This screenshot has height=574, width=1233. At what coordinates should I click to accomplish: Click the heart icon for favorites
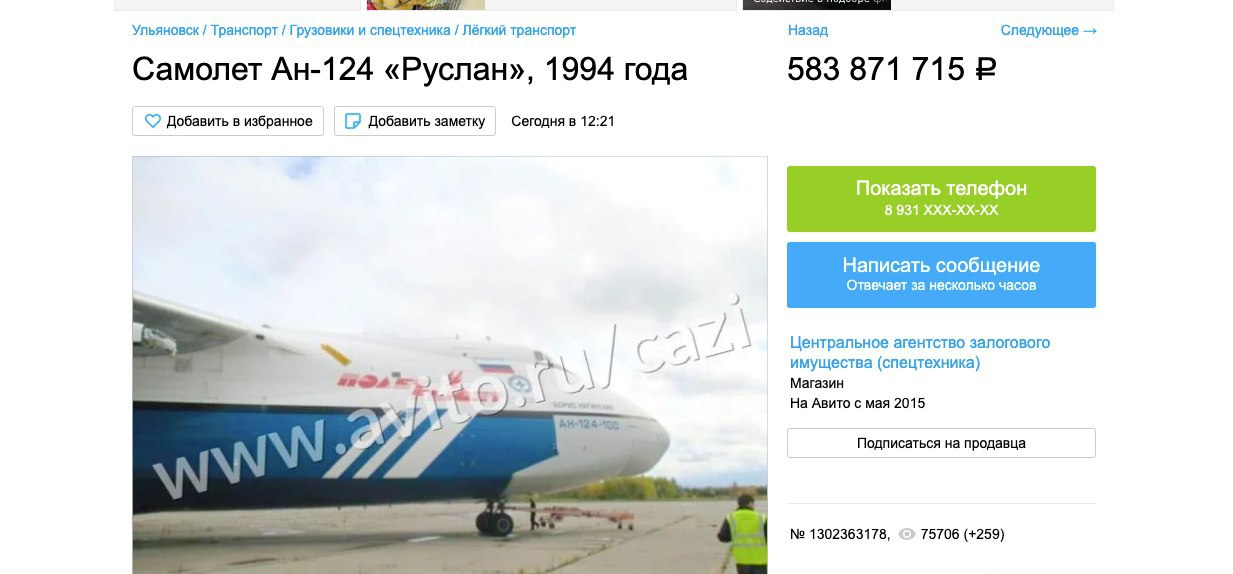click(153, 121)
